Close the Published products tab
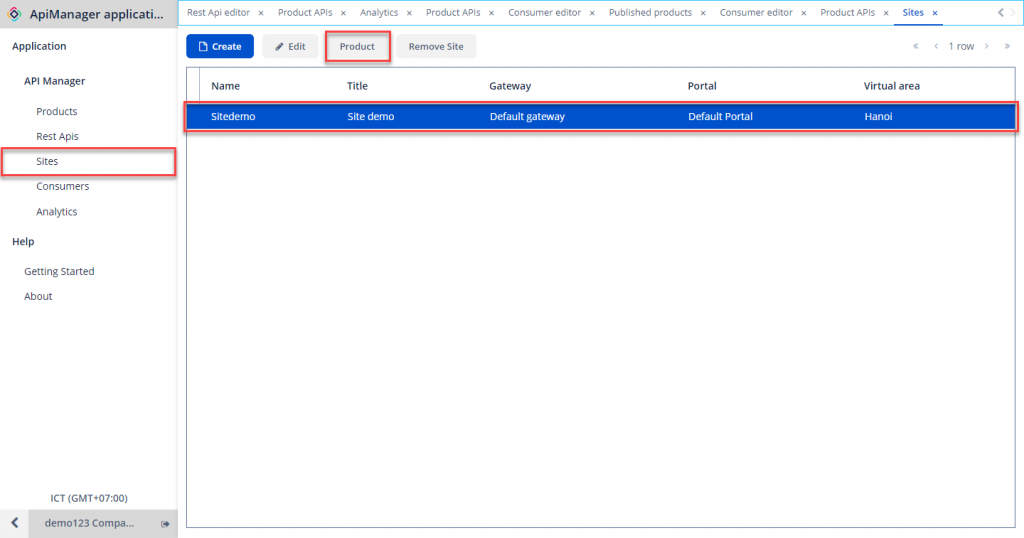 coord(703,13)
